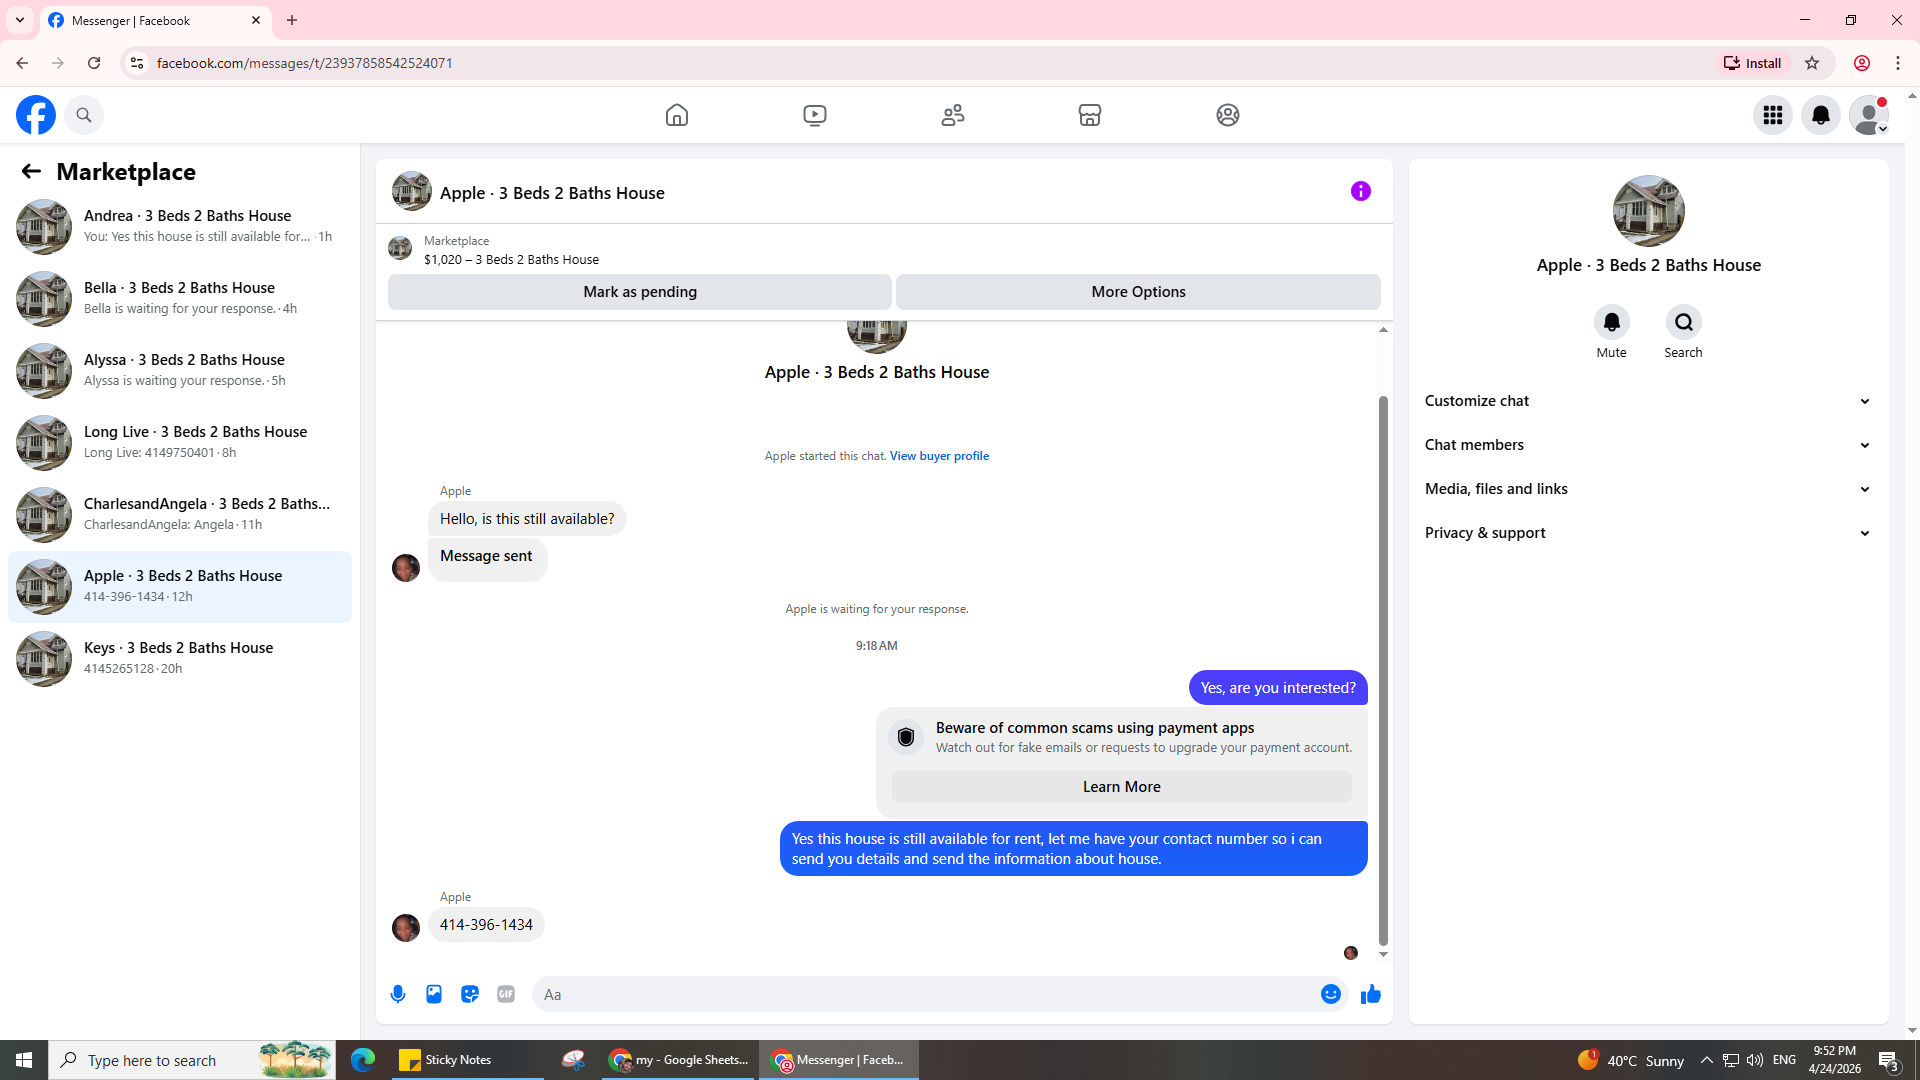Open the emoji picker smiley icon
This screenshot has width=1920, height=1080.
[1331, 994]
